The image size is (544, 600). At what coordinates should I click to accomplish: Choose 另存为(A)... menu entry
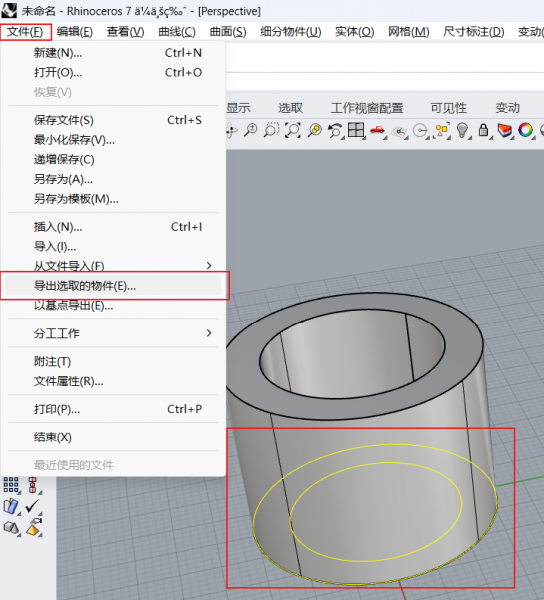pyautogui.click(x=114, y=179)
